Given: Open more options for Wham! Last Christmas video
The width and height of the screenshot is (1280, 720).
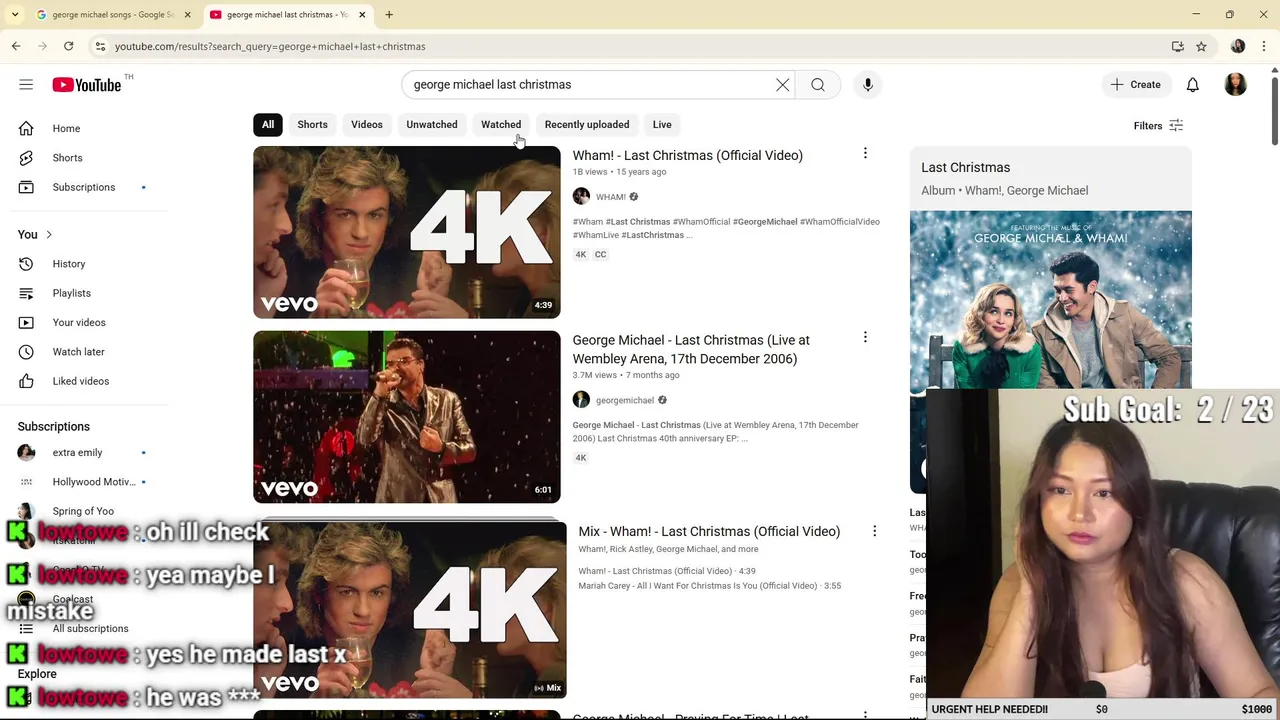Looking at the screenshot, I should pyautogui.click(x=865, y=153).
